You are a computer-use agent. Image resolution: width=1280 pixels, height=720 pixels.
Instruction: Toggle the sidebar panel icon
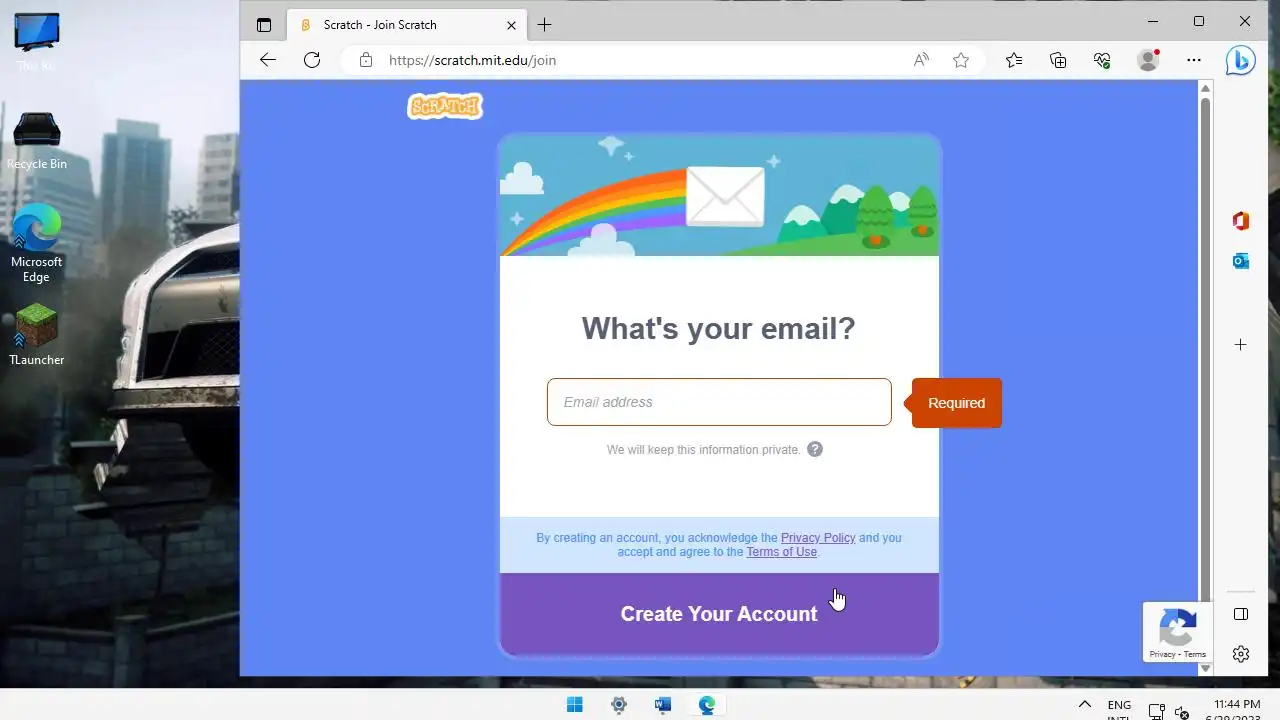coord(1241,613)
